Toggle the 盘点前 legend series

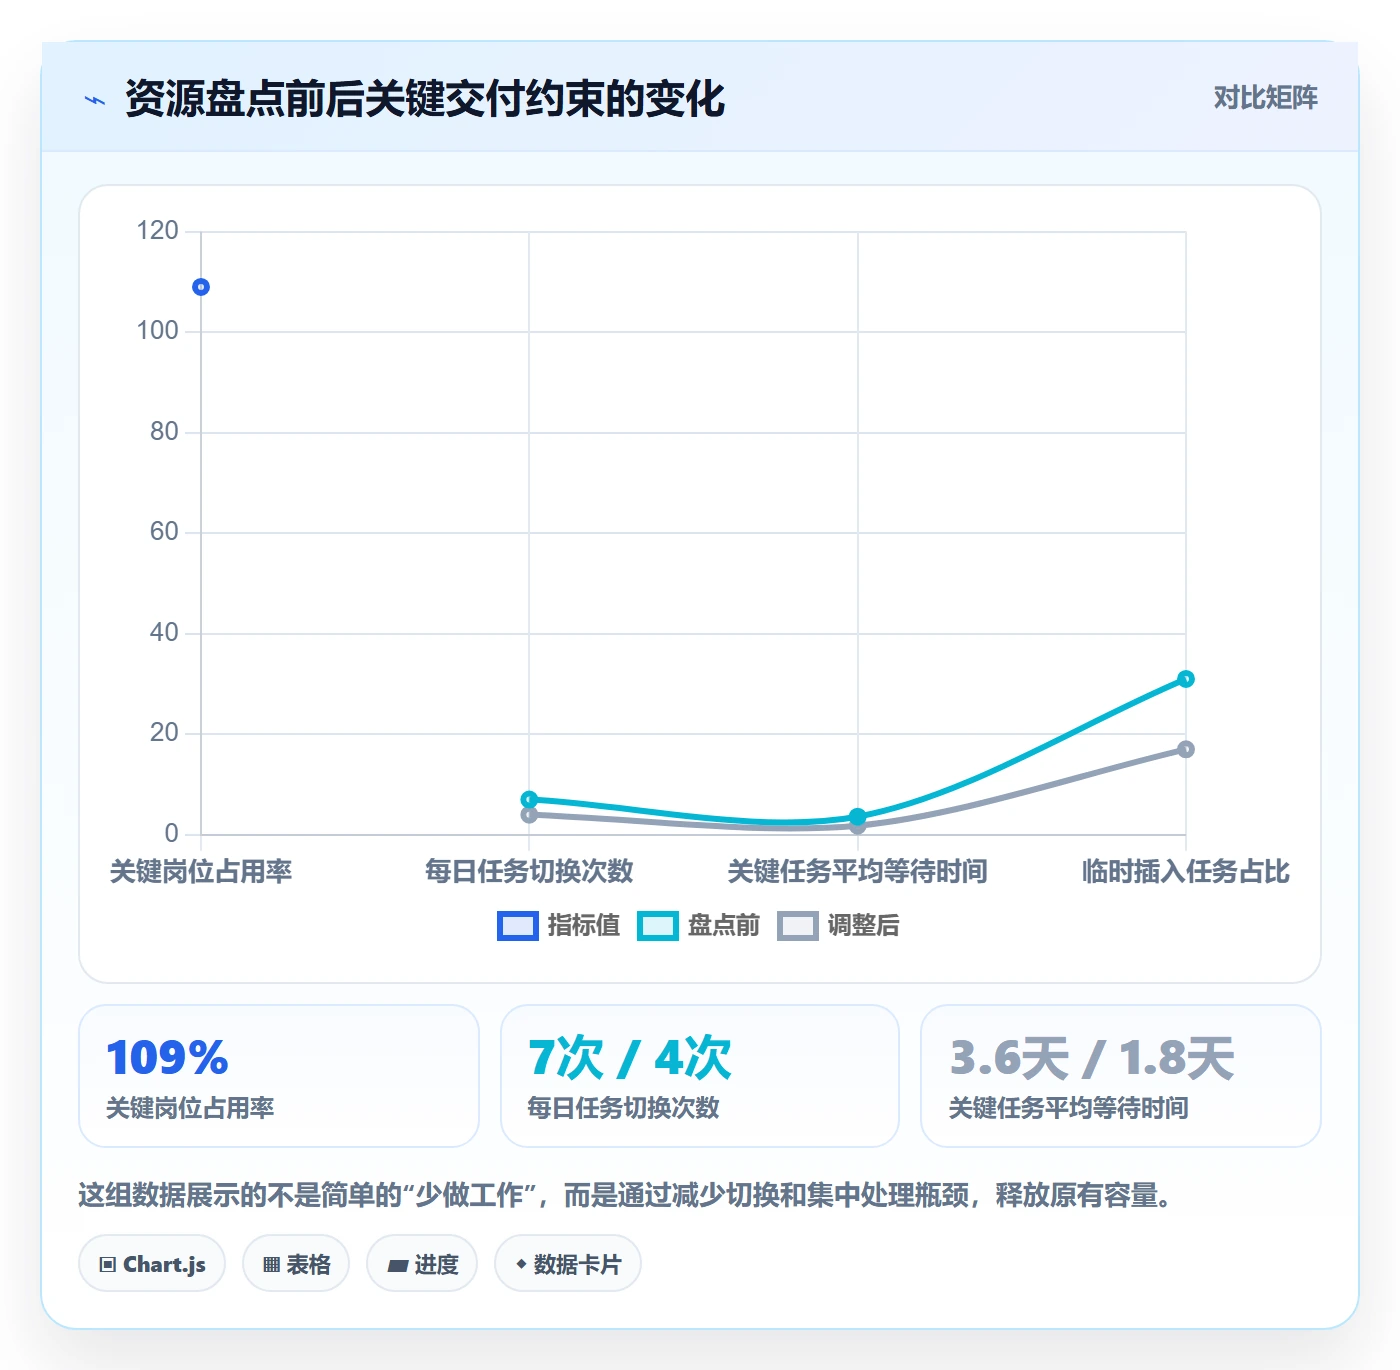tap(698, 926)
